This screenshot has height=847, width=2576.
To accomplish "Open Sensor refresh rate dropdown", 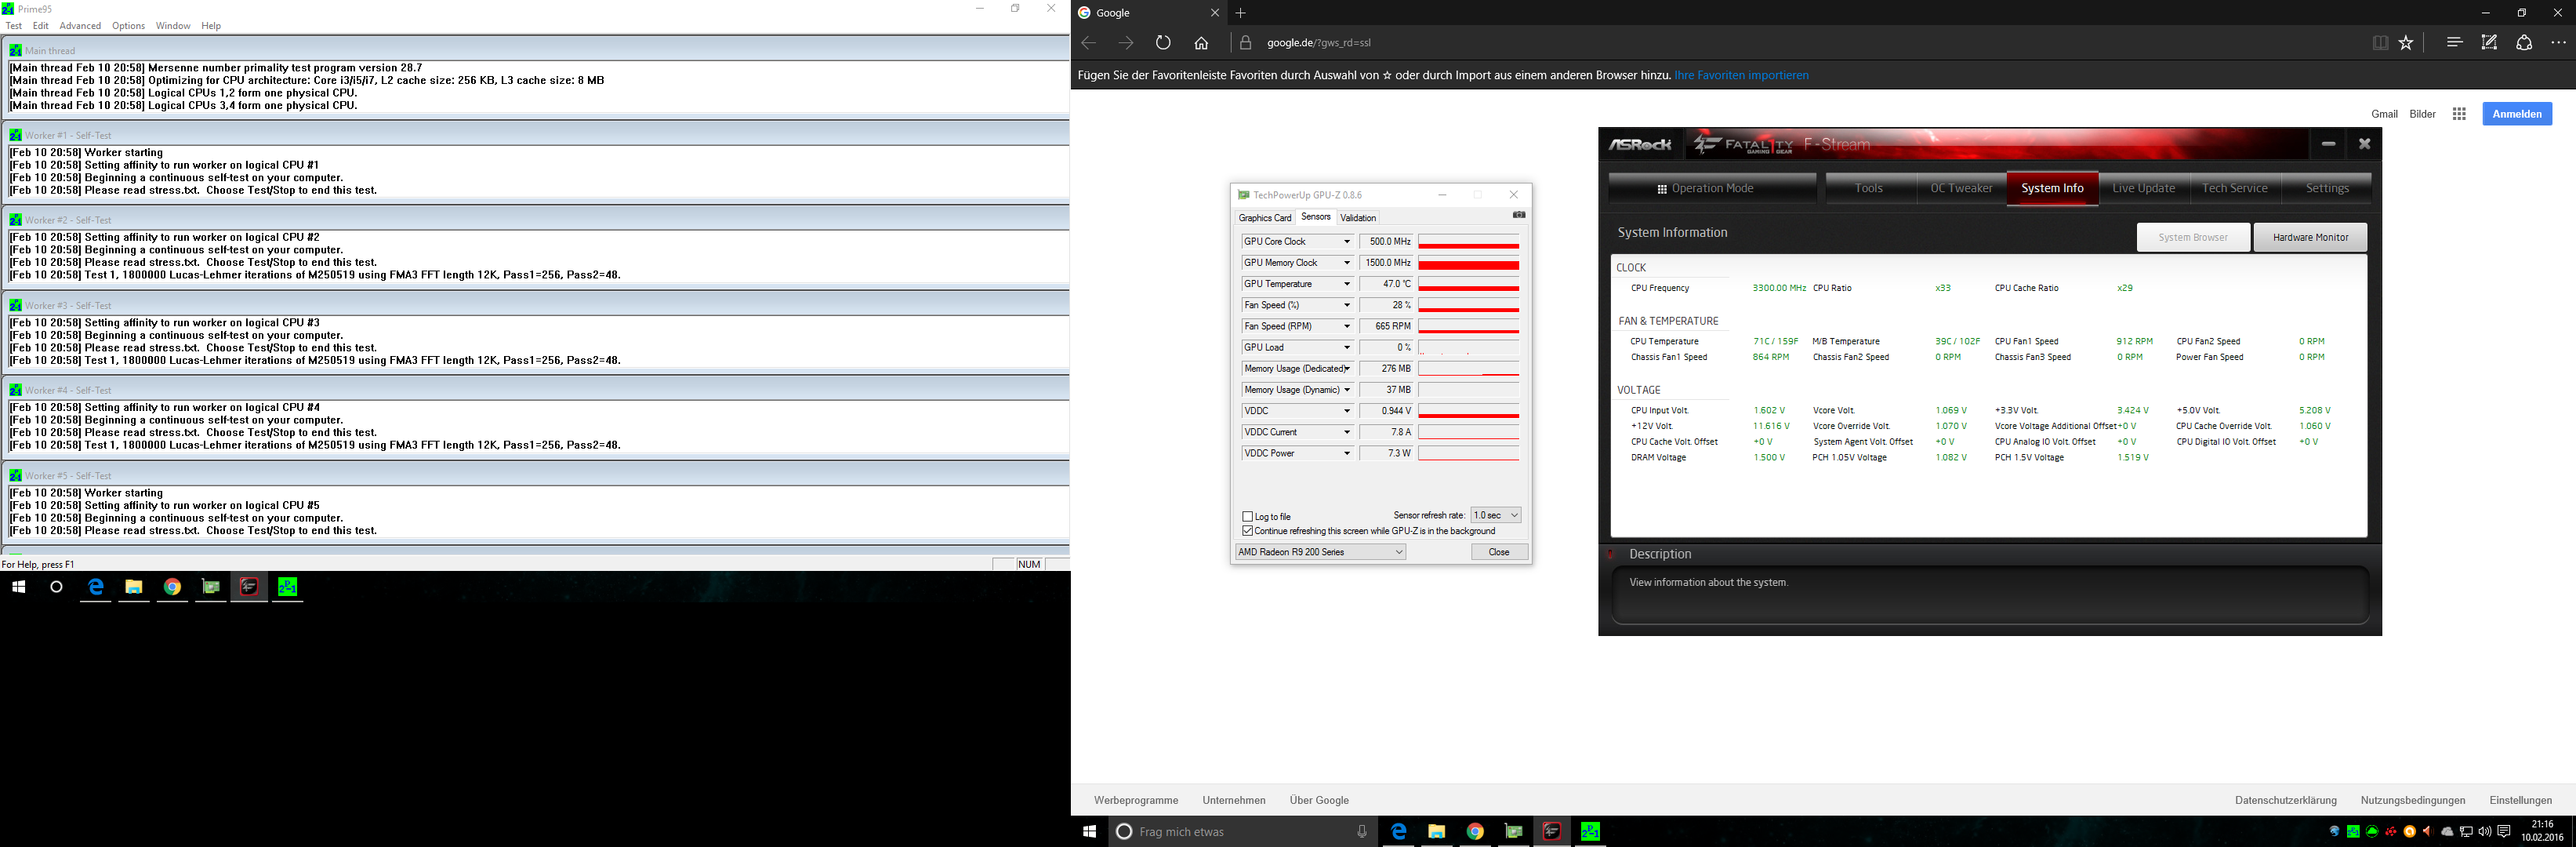I will pos(1496,515).
